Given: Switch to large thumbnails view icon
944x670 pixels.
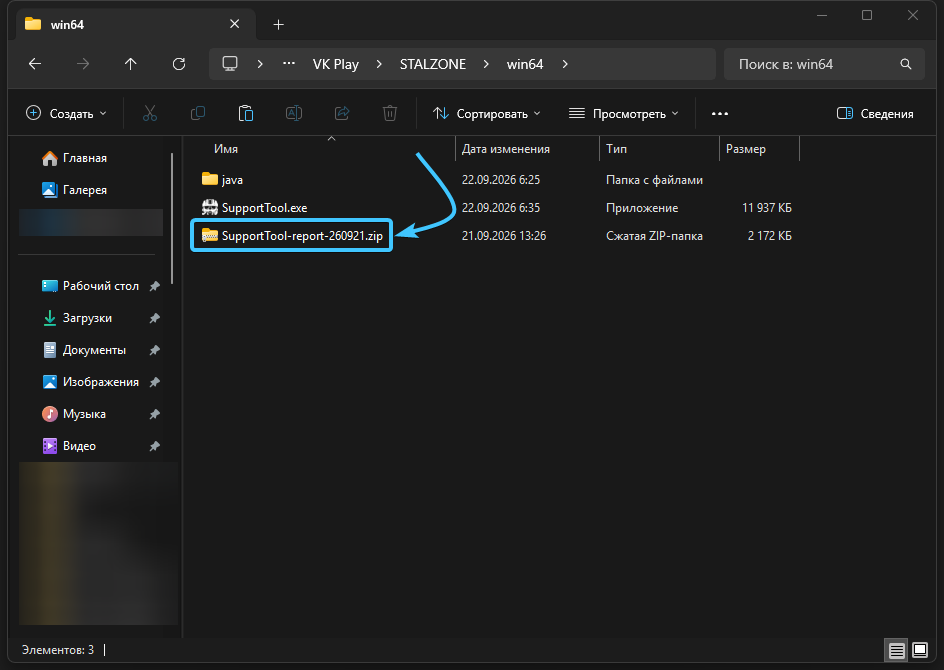Looking at the screenshot, I should point(920,650).
